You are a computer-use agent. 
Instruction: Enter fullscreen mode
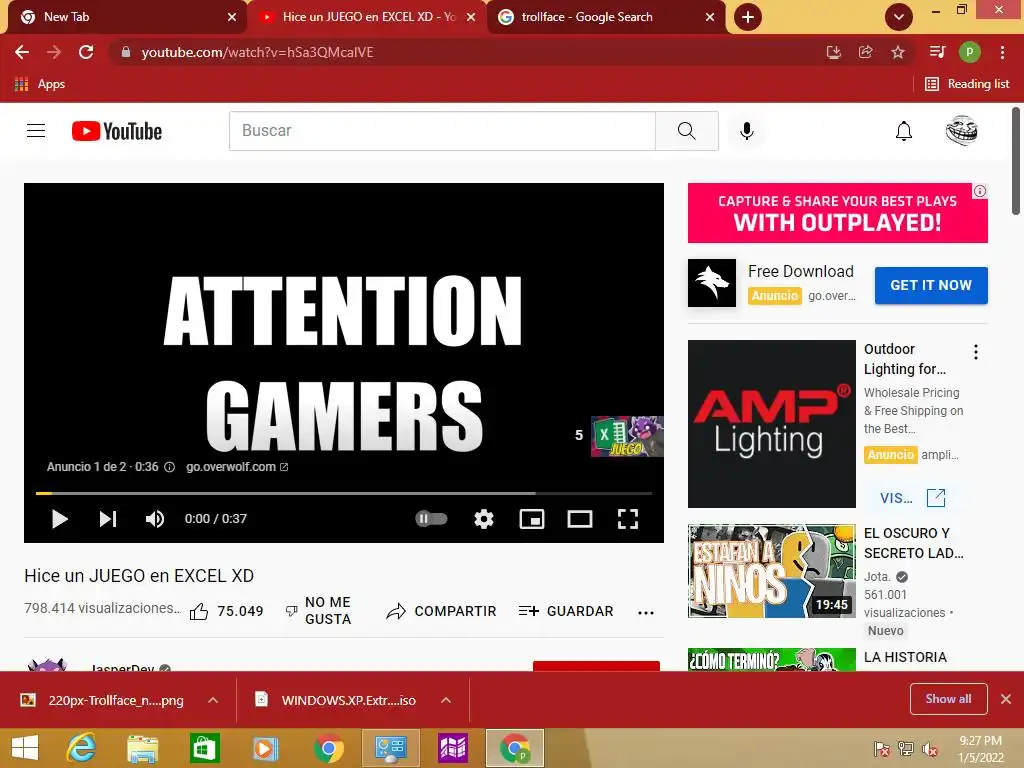(628, 519)
